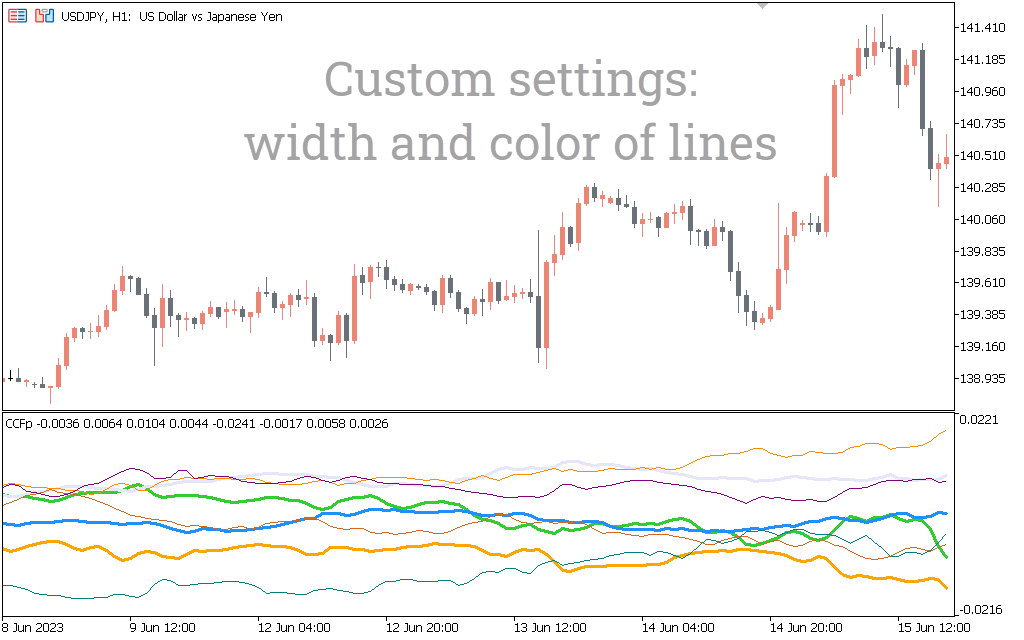Click the 140.060 price level on axis
The height and width of the screenshot is (640, 1024).
click(x=982, y=220)
